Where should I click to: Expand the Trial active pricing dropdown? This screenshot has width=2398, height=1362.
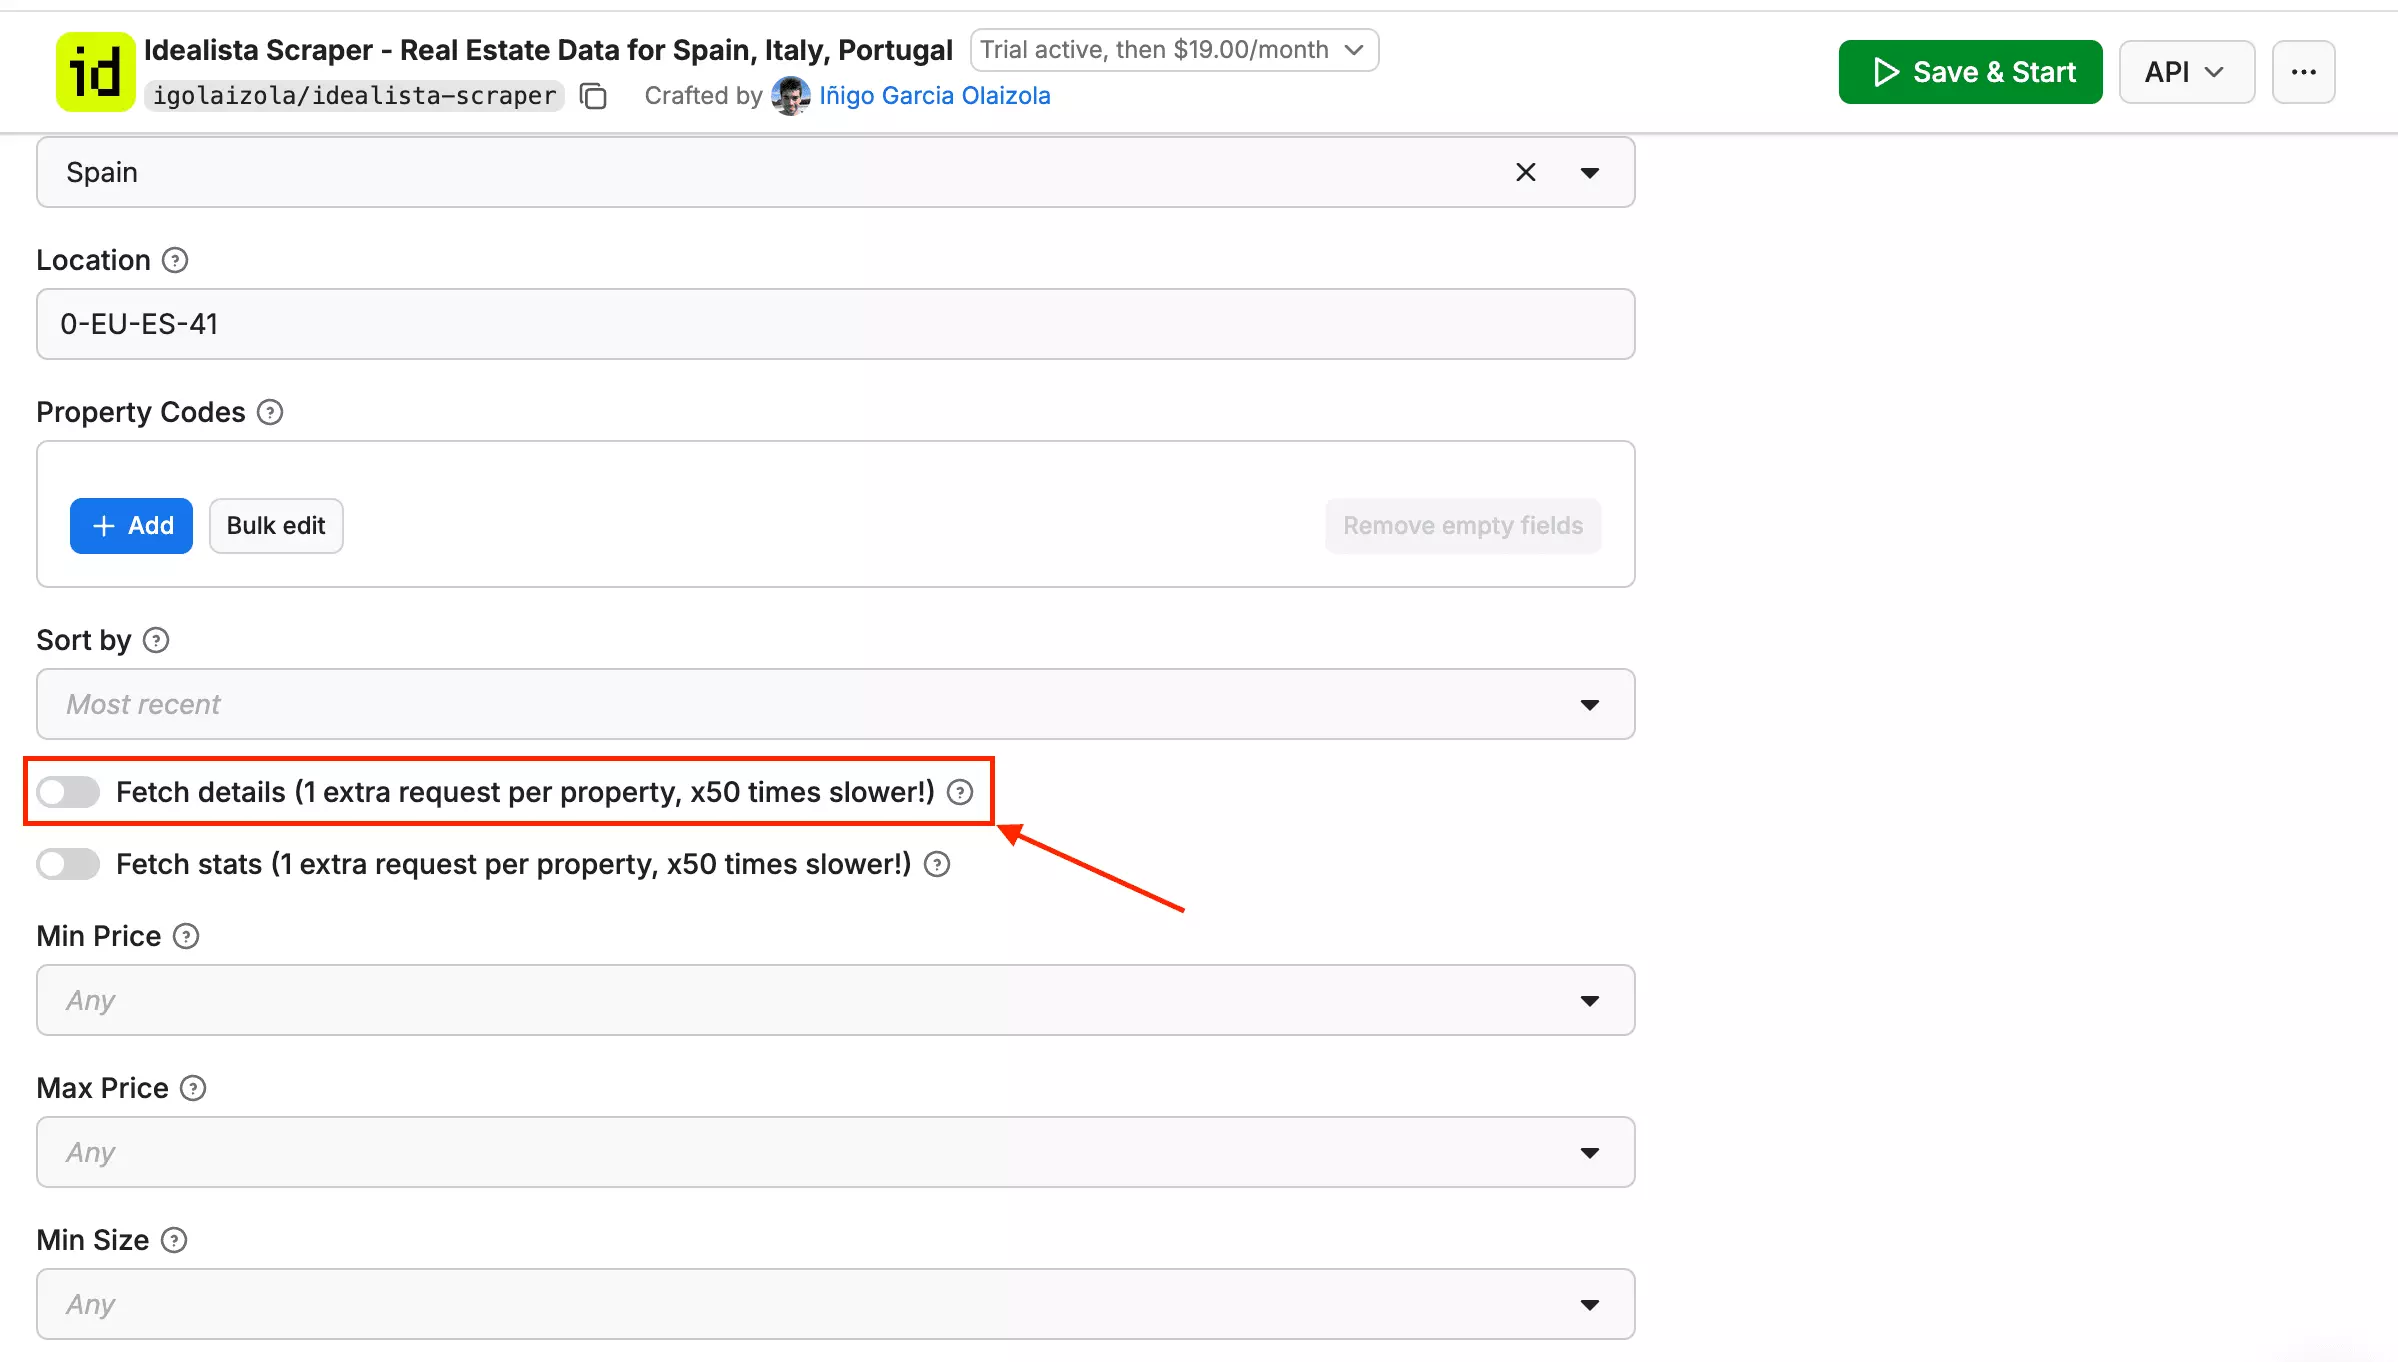pyautogui.click(x=1174, y=50)
